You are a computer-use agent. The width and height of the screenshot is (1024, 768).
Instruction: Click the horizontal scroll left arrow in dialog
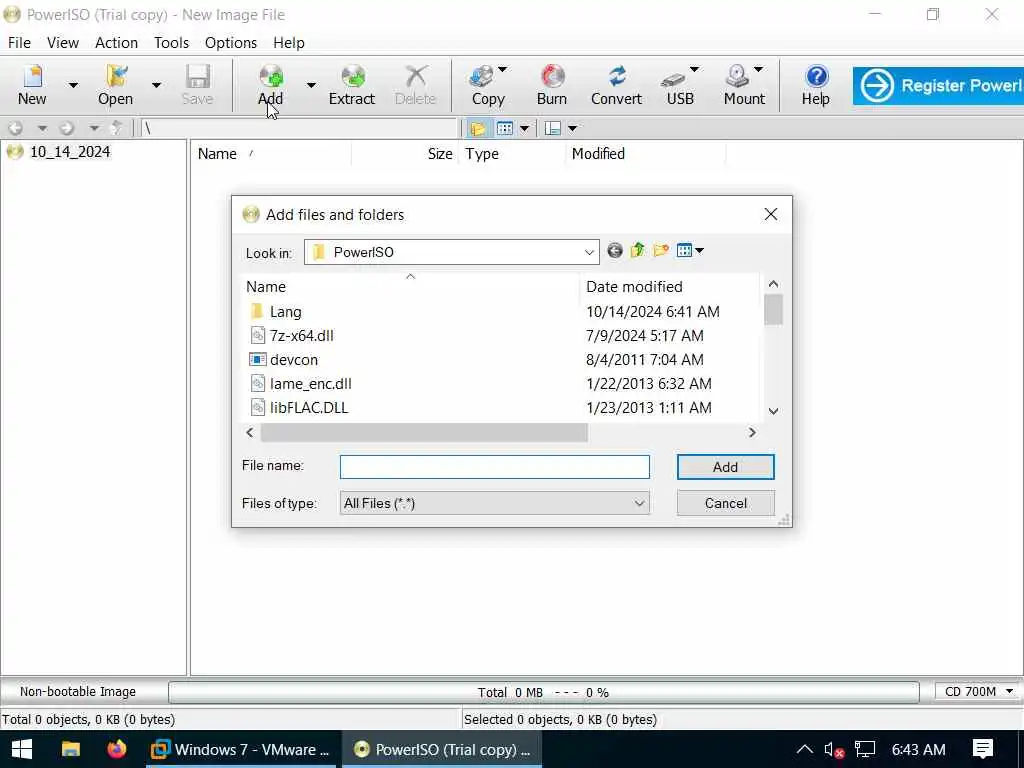(x=249, y=432)
